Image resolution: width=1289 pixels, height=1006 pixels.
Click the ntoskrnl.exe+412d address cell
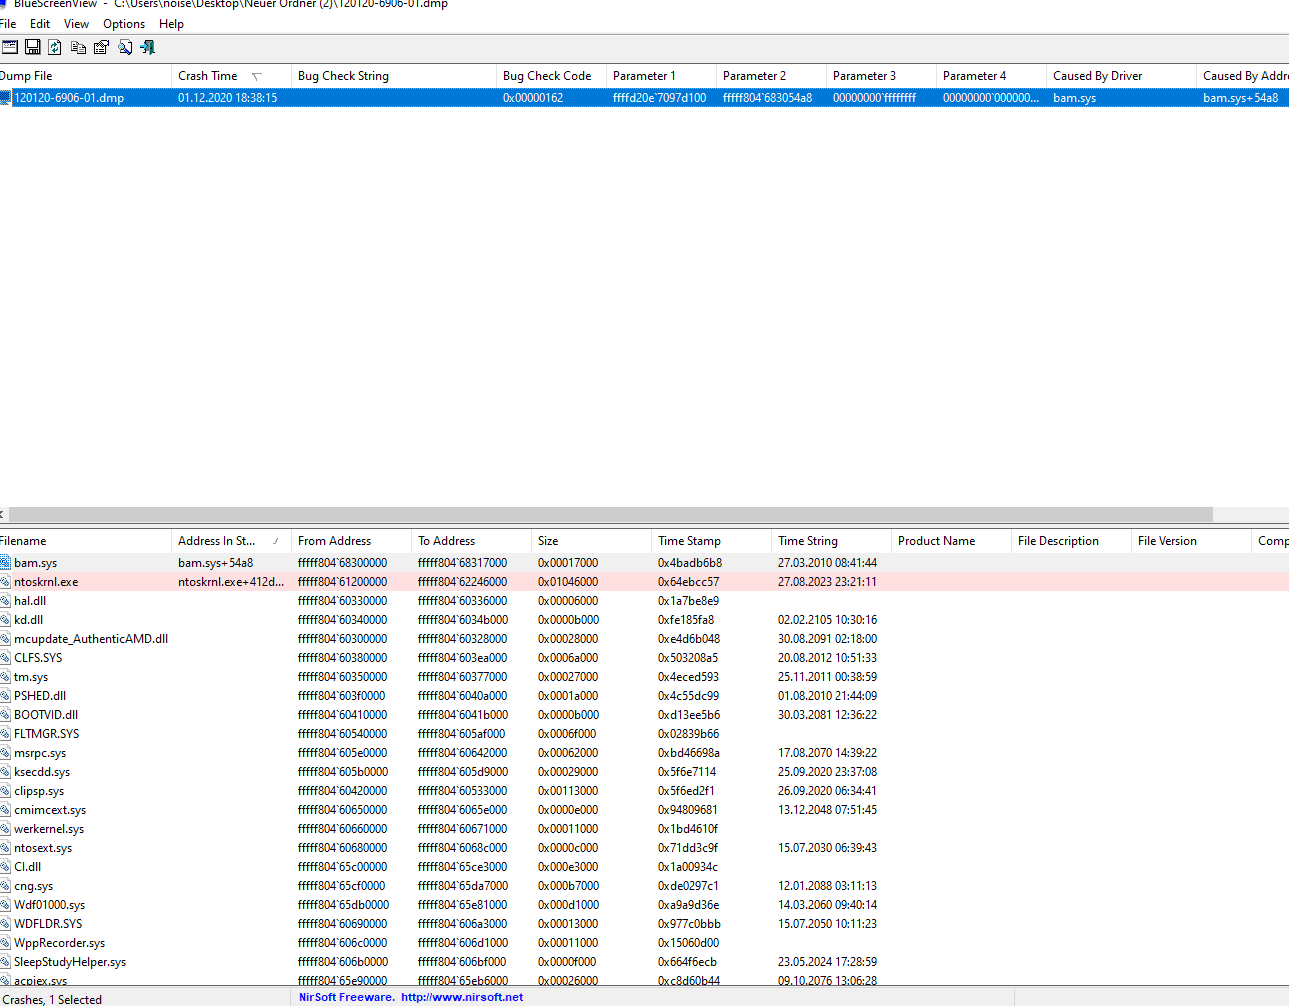pyautogui.click(x=231, y=582)
